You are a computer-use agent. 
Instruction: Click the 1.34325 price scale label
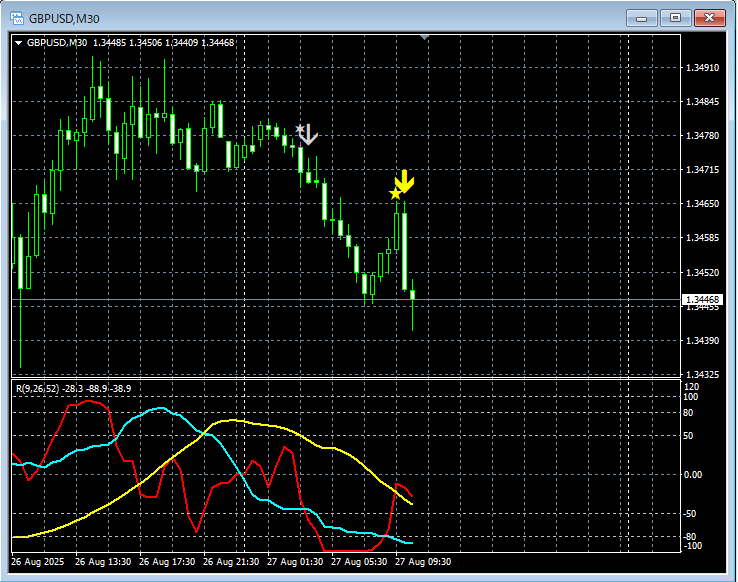coord(702,375)
